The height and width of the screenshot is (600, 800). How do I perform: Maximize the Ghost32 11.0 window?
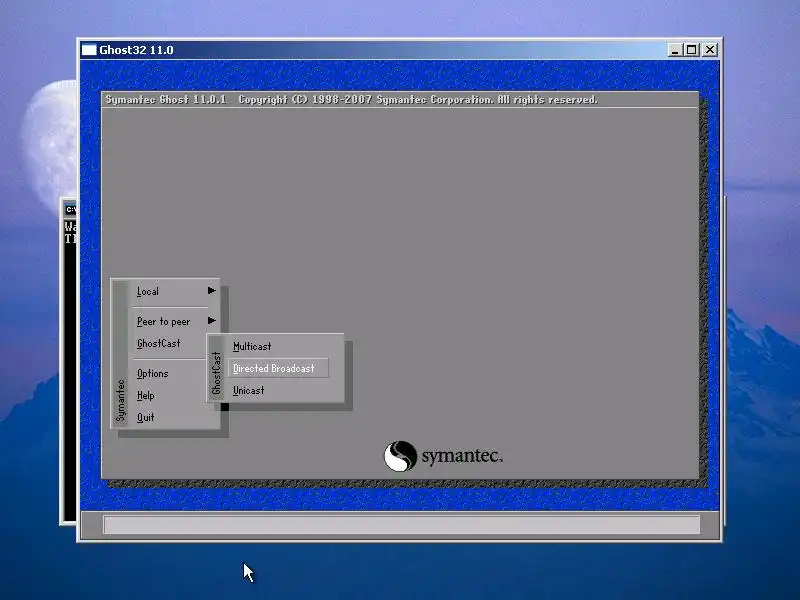pyautogui.click(x=691, y=49)
